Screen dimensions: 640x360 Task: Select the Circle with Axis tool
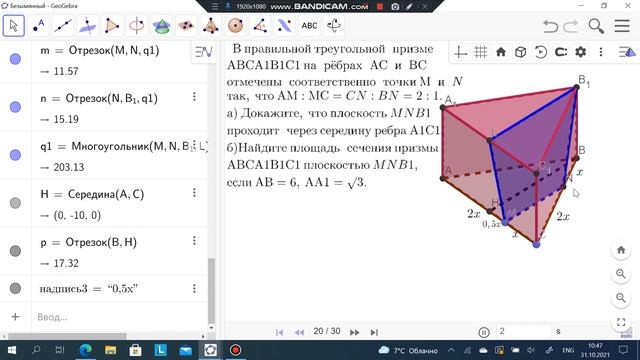[x=136, y=26]
